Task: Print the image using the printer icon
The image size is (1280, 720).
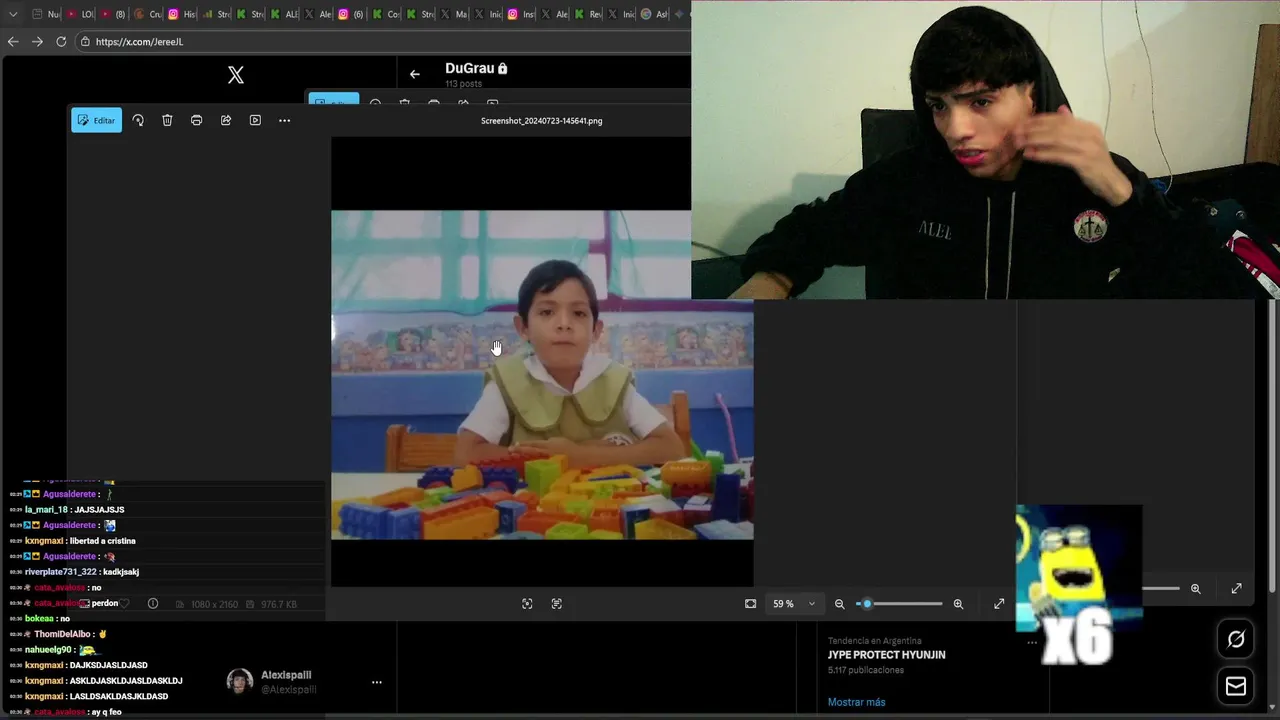Action: point(196,120)
